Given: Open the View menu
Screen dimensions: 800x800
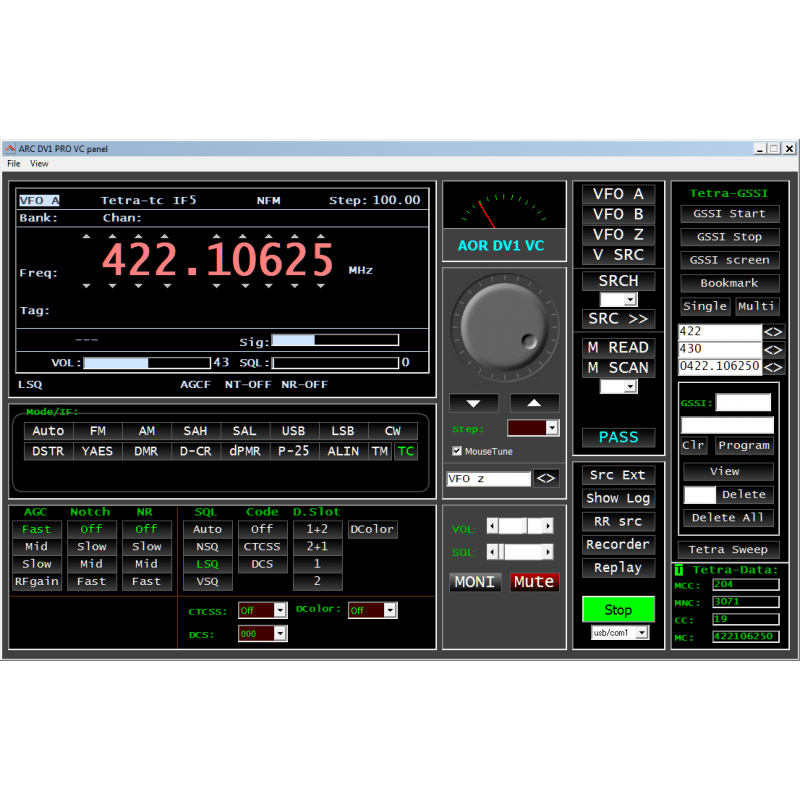Looking at the screenshot, I should (x=39, y=164).
